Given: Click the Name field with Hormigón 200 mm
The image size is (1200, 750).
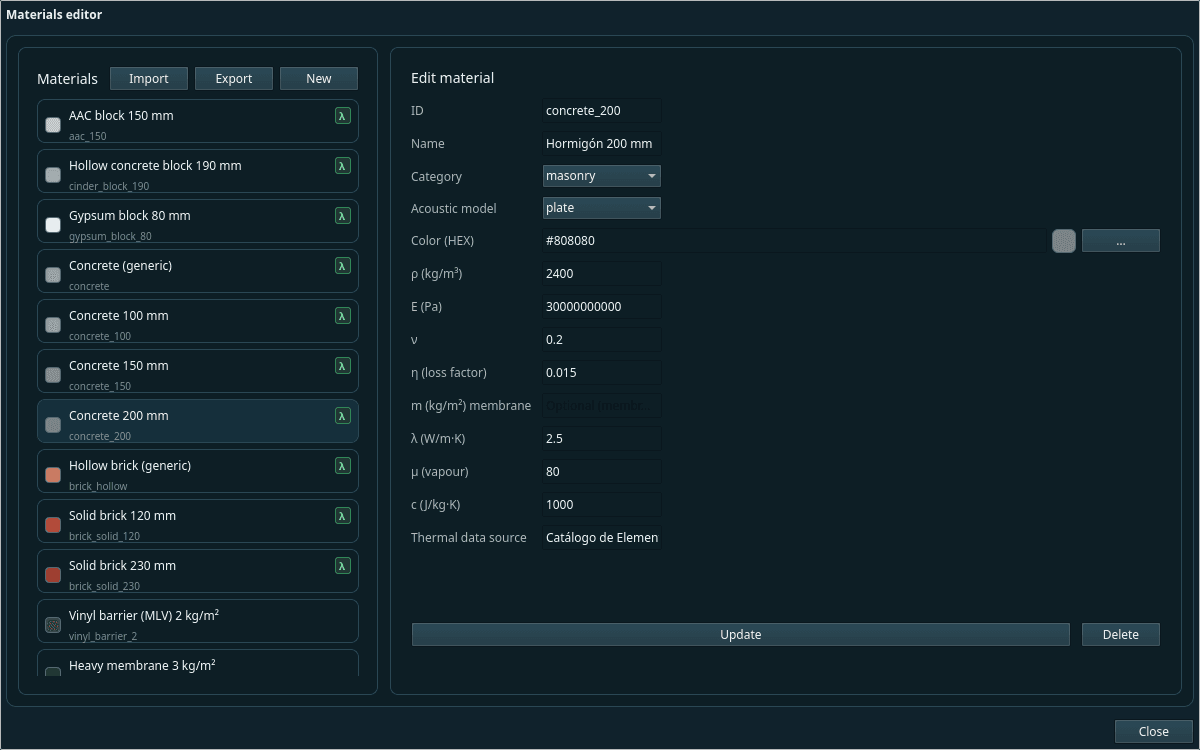Looking at the screenshot, I should click(x=602, y=143).
